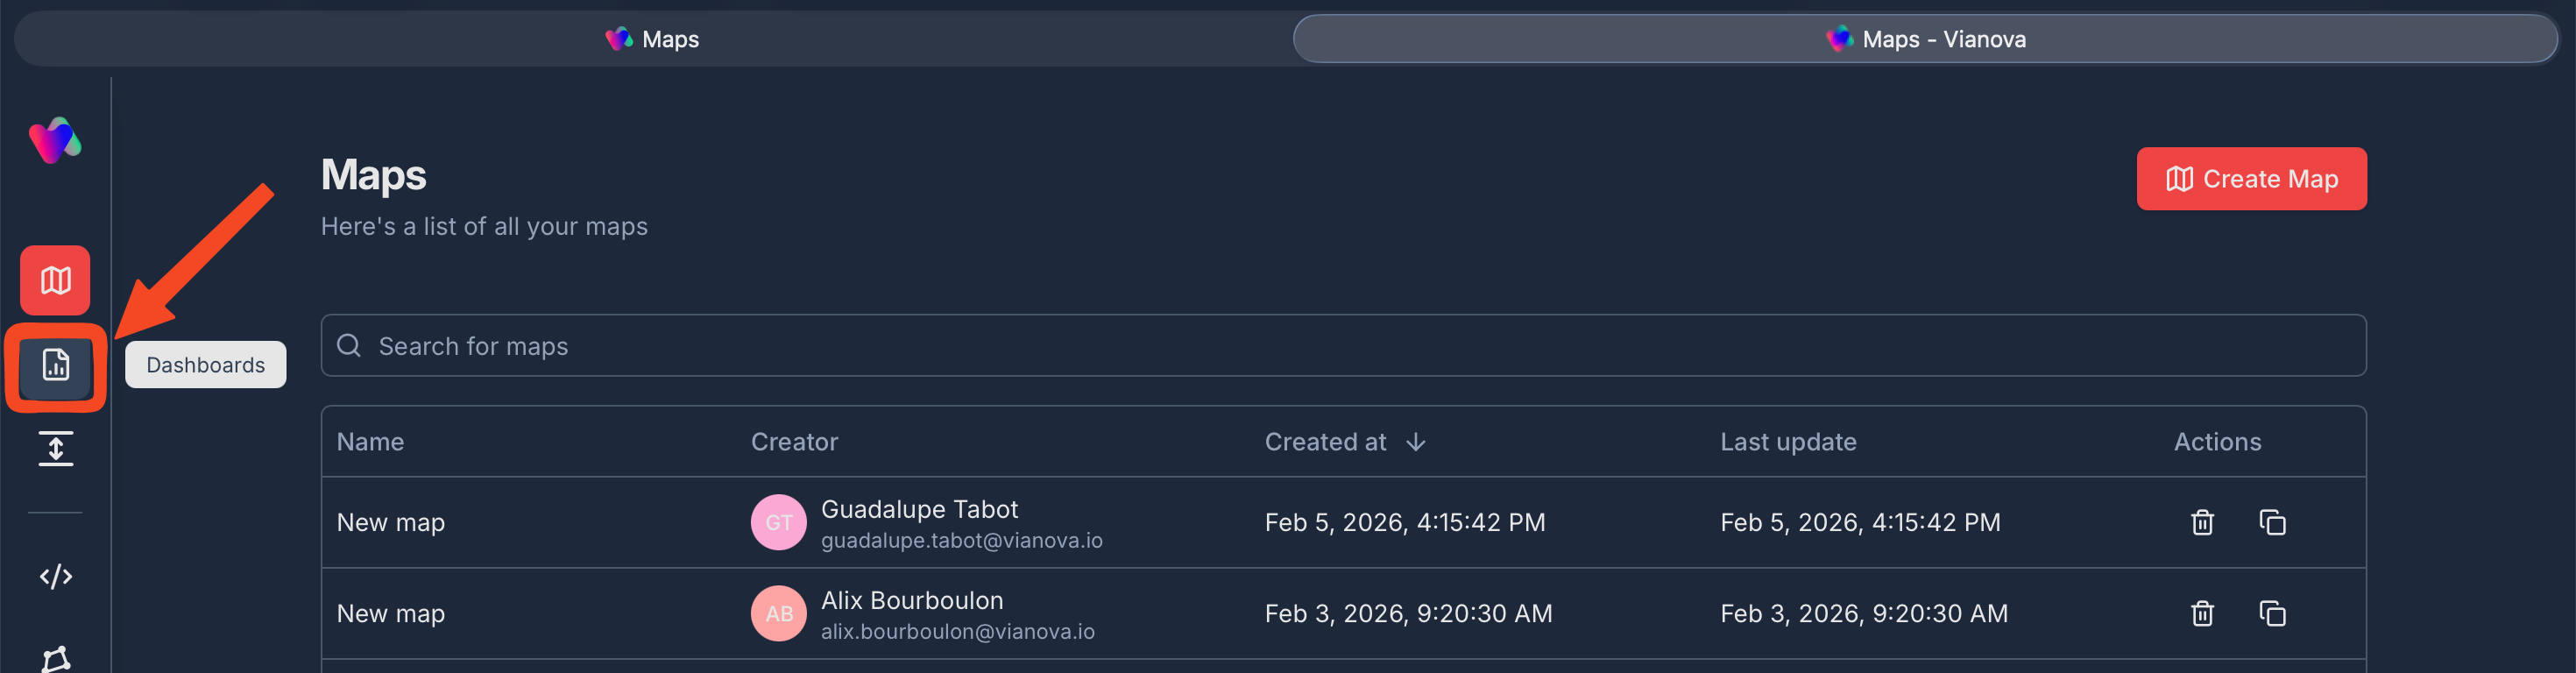Viewport: 2576px width, 673px height.
Task: Click the Name column header
Action: (370, 442)
